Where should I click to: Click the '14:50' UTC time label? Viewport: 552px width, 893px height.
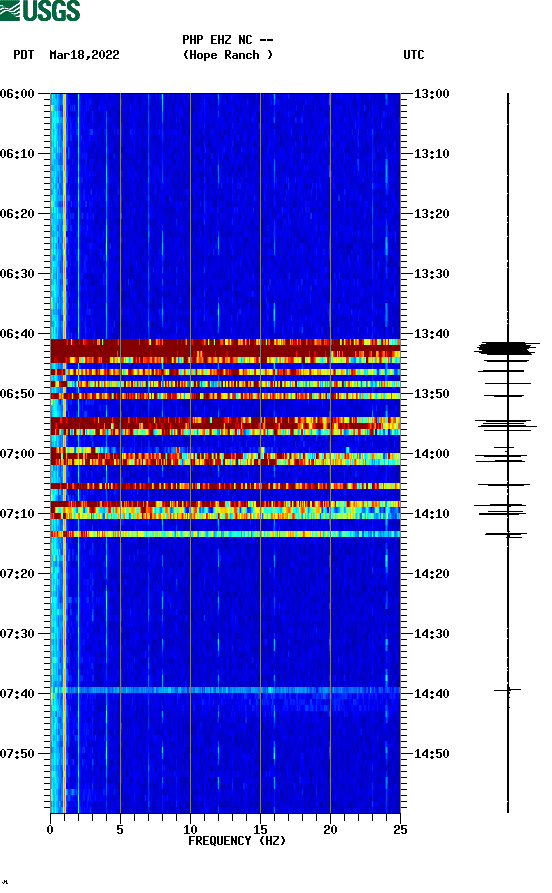pos(432,753)
